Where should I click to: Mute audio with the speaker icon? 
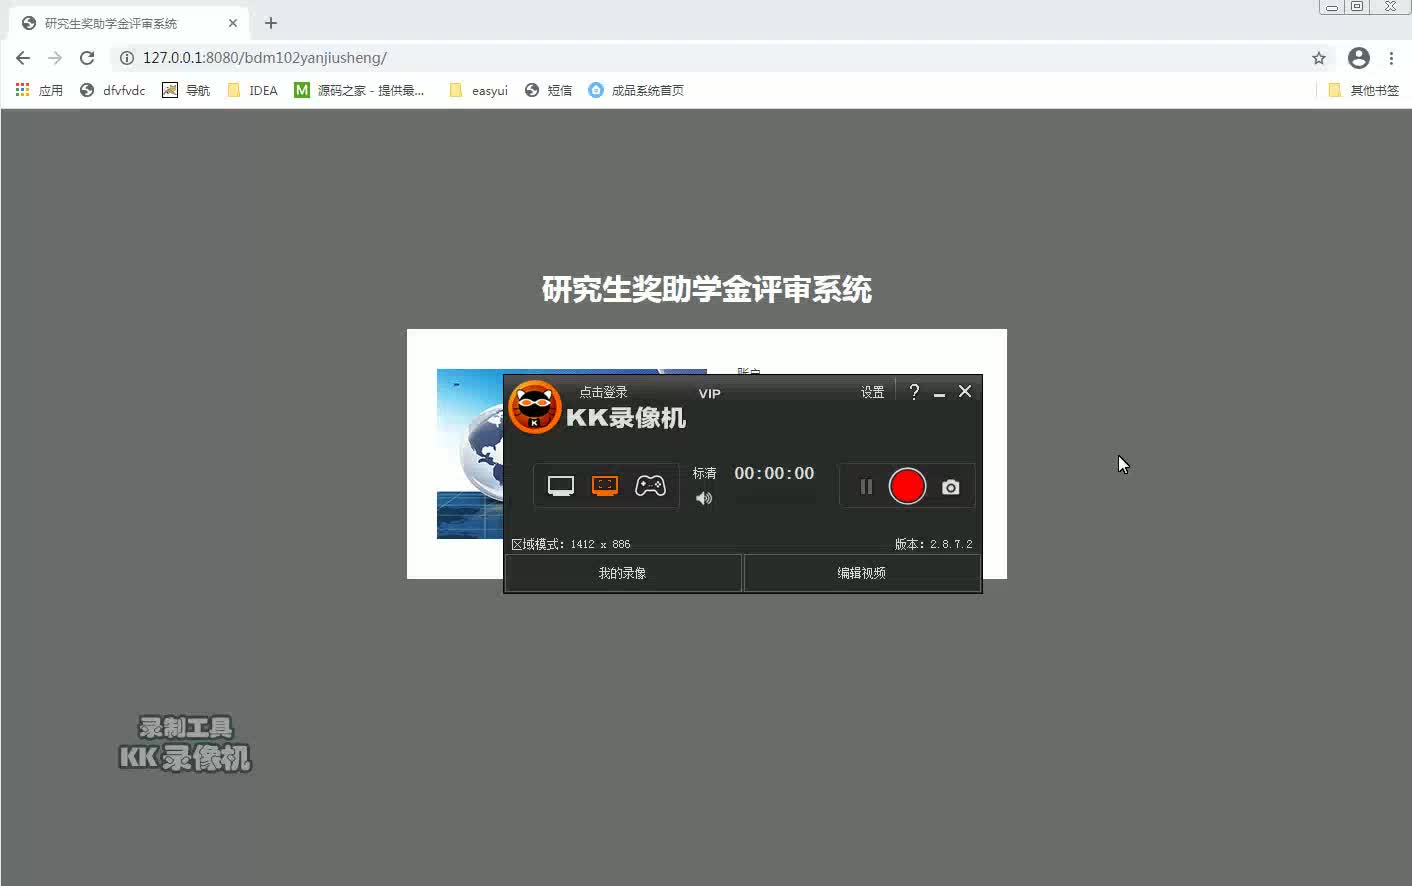click(x=704, y=498)
